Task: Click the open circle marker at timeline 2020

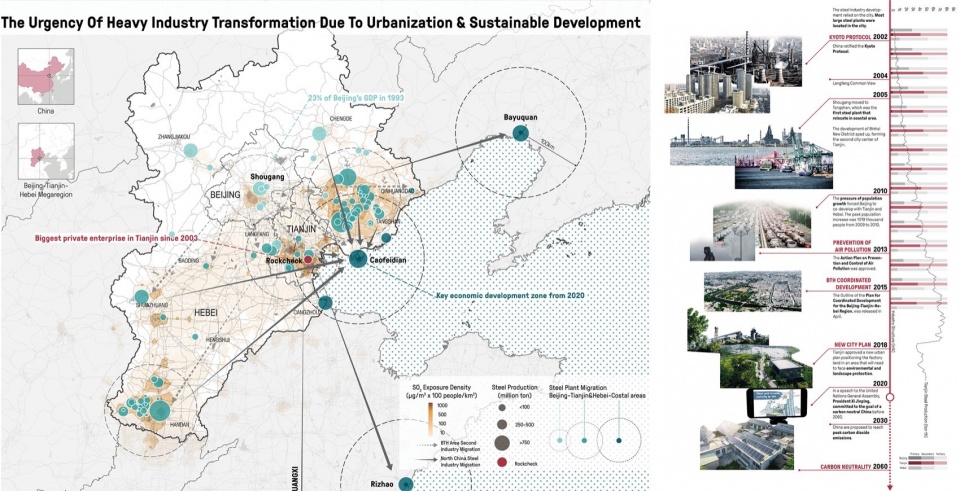Action: (890, 397)
